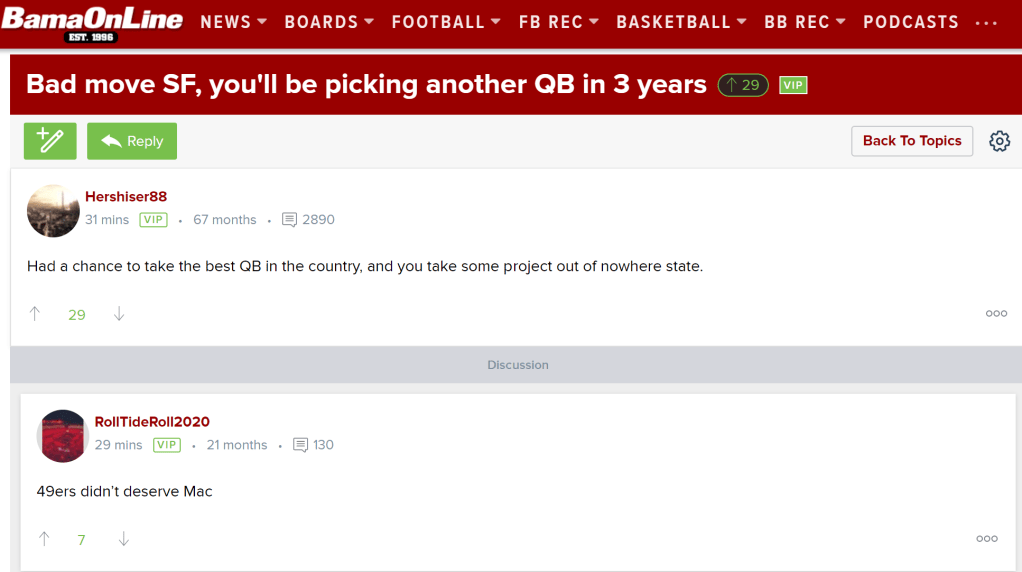
Task: Open the Basketball nav menu
Action: click(x=681, y=22)
